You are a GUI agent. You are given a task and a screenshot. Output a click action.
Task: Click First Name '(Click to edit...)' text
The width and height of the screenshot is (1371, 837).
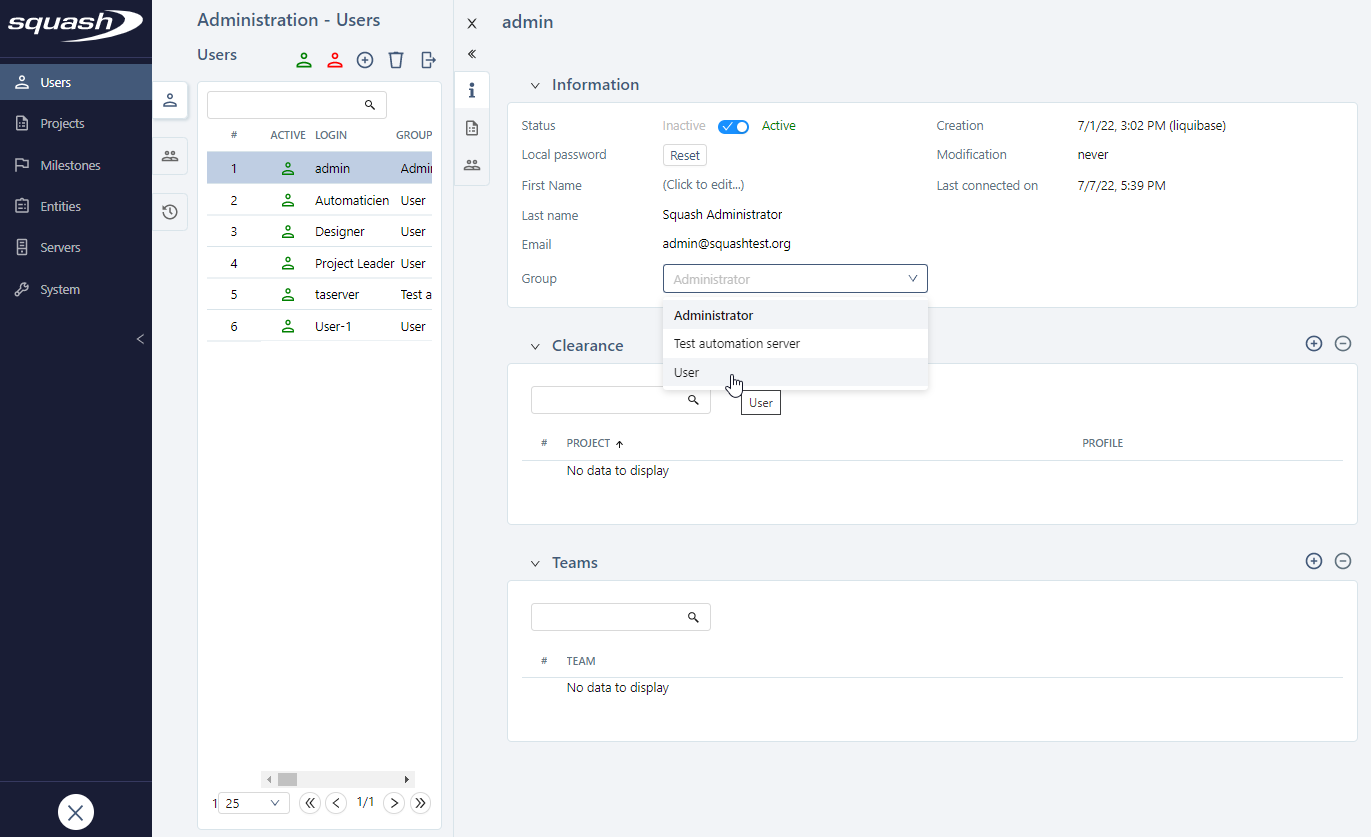point(703,185)
